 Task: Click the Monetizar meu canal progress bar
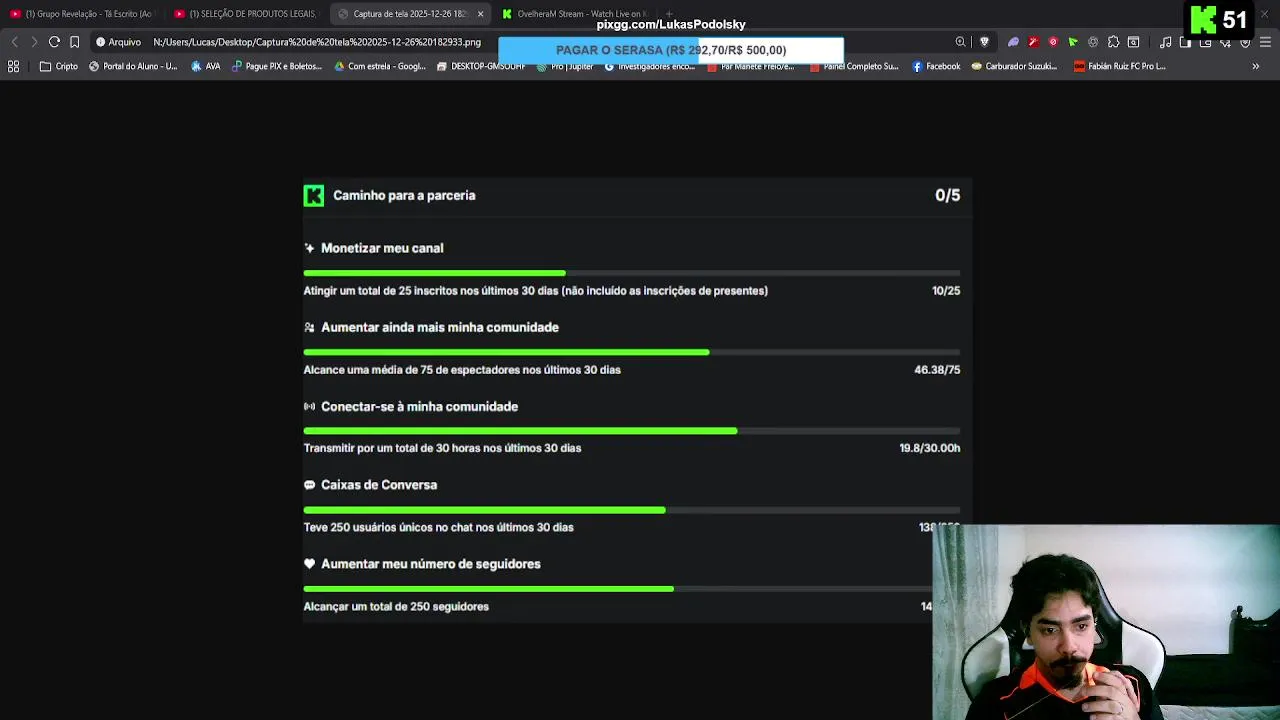[632, 273]
